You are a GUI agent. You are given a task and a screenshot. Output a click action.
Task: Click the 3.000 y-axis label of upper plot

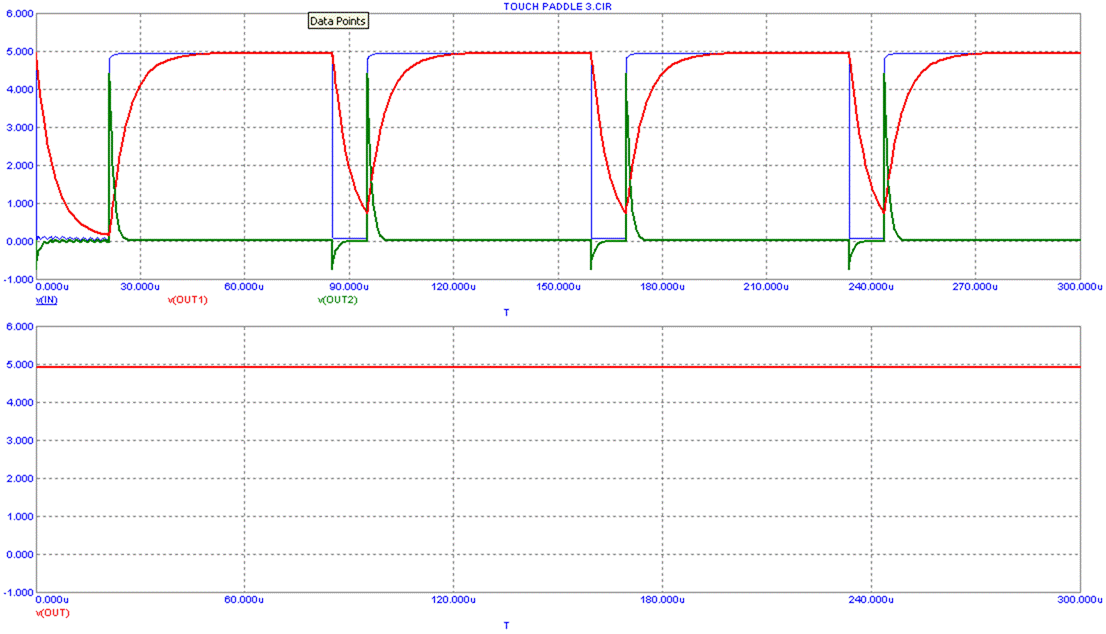(19, 128)
